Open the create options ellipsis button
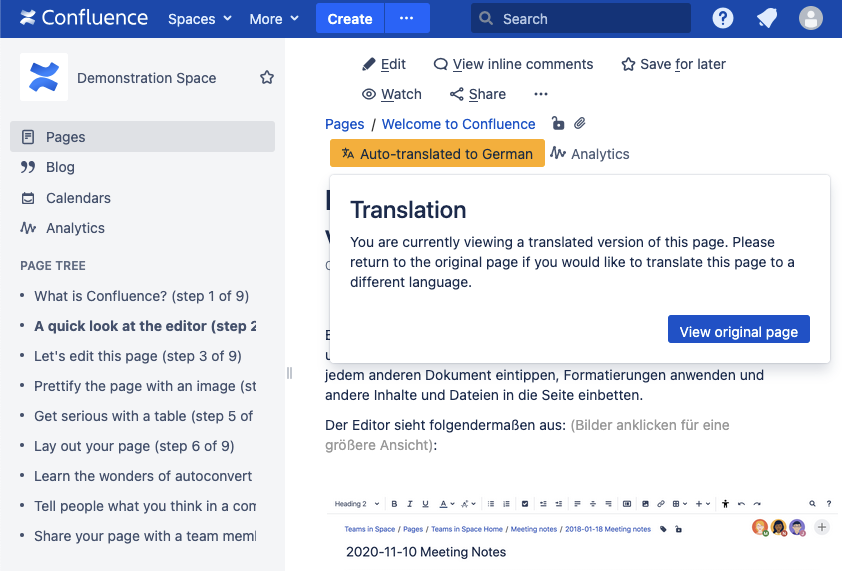Viewport: 842px width, 571px height. tap(407, 19)
